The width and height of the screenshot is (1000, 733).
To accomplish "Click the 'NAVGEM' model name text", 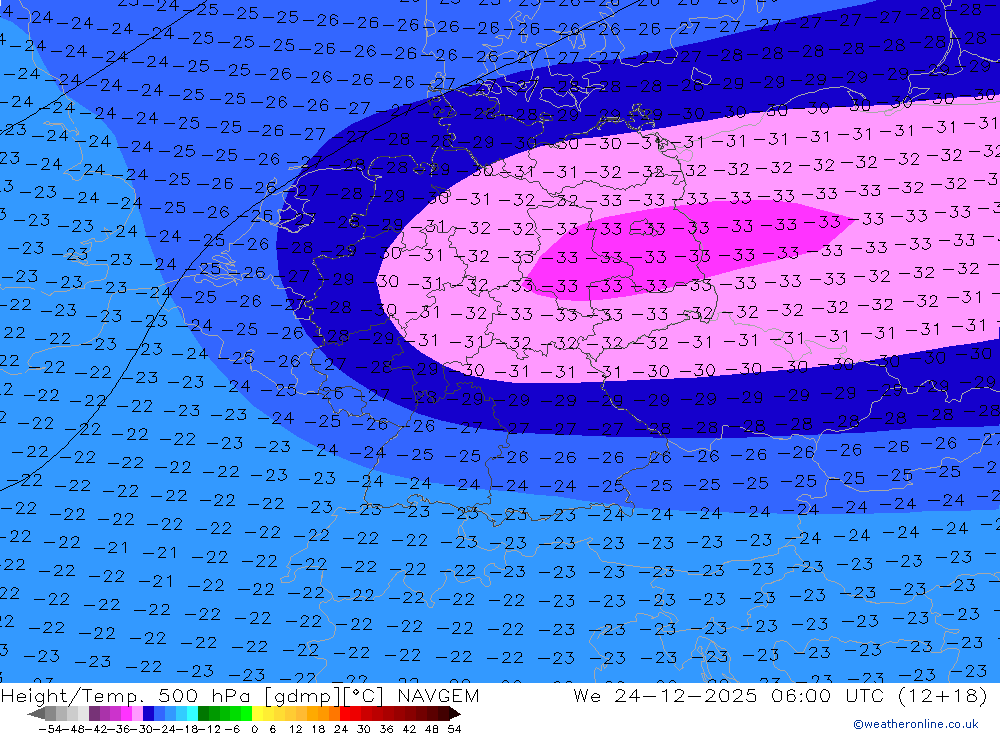I will [438, 695].
